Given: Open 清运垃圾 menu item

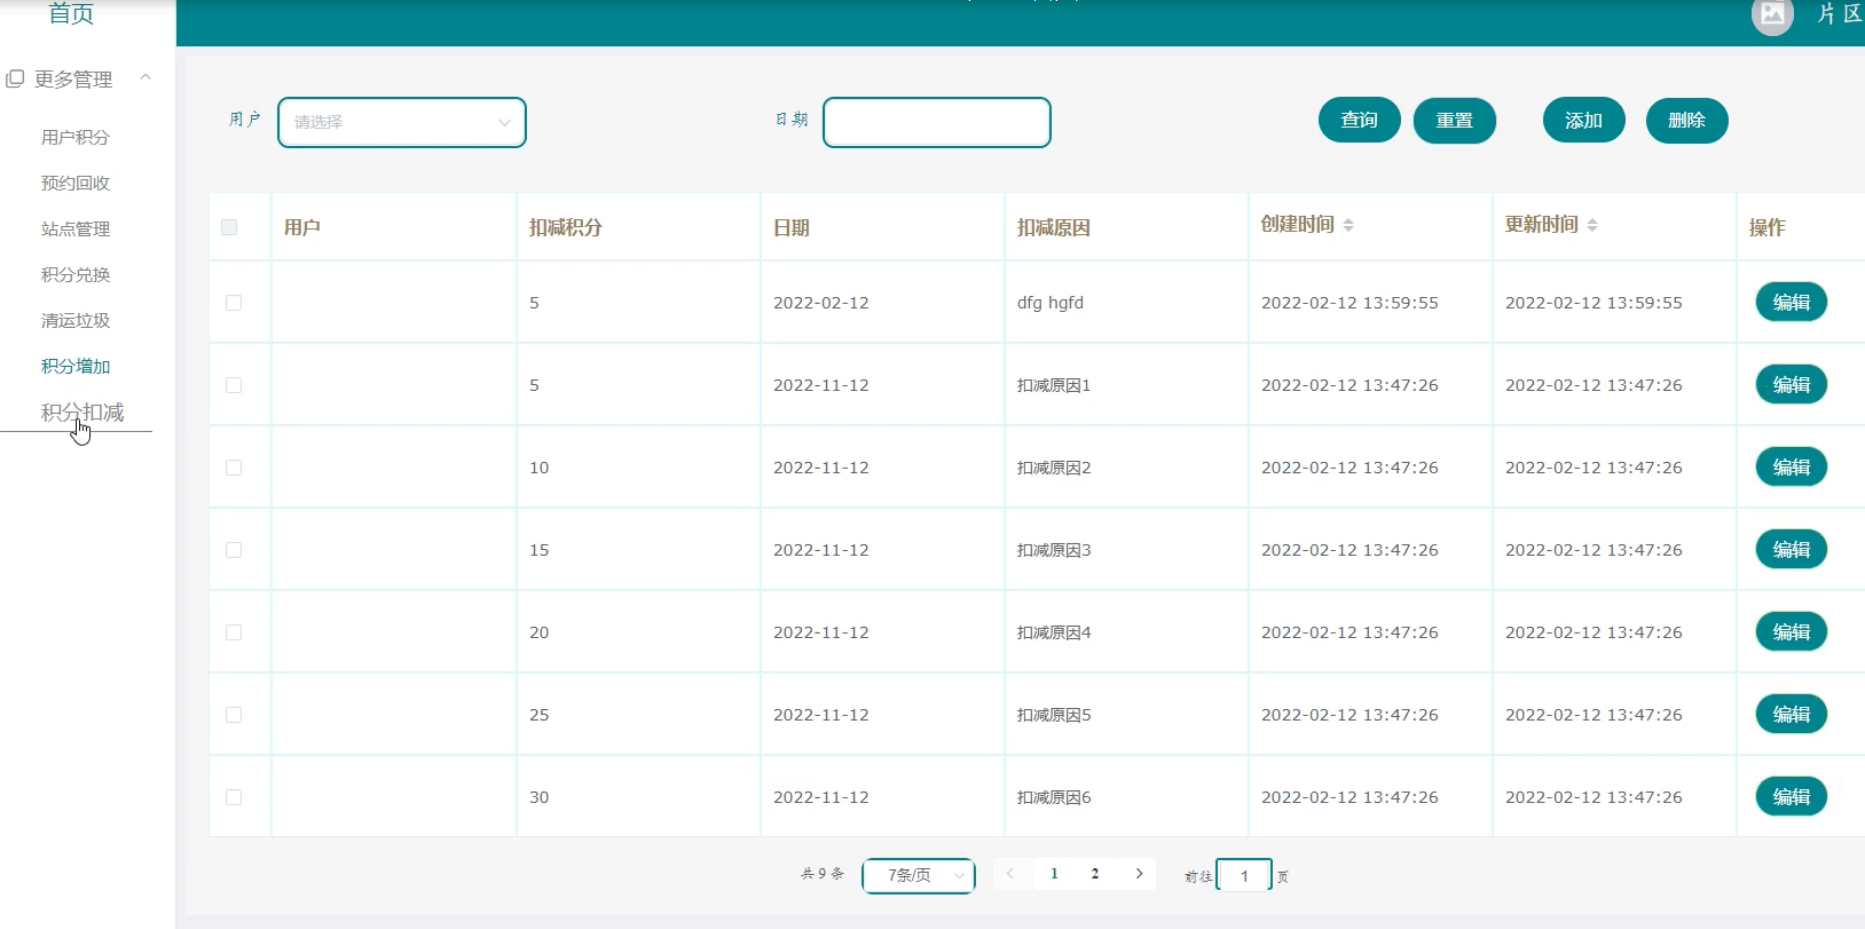Looking at the screenshot, I should (75, 320).
